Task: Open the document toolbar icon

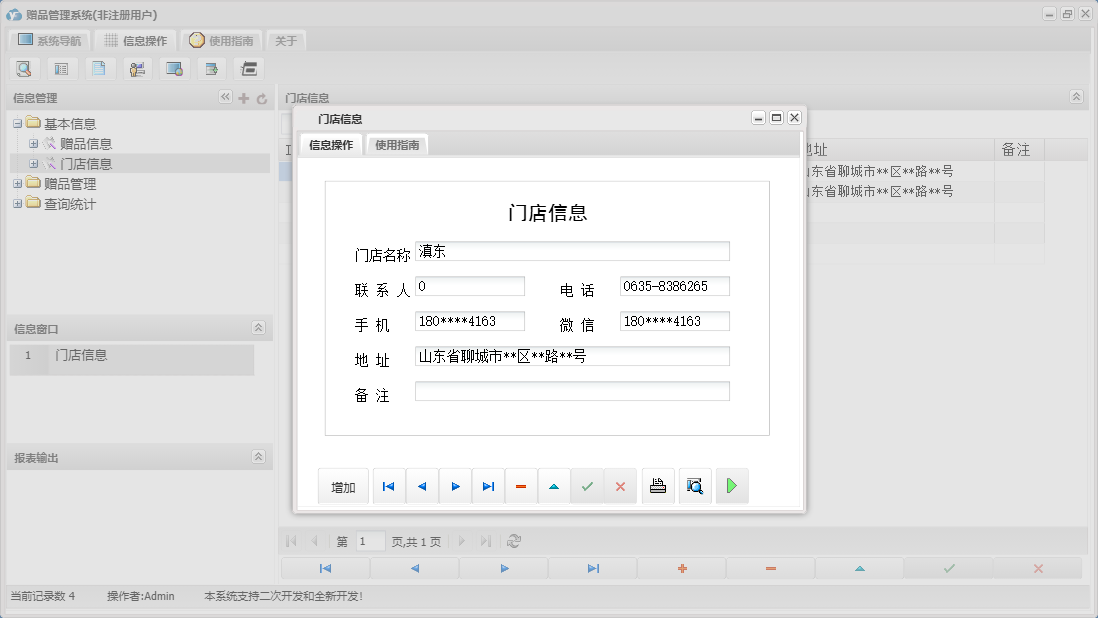Action: point(99,68)
